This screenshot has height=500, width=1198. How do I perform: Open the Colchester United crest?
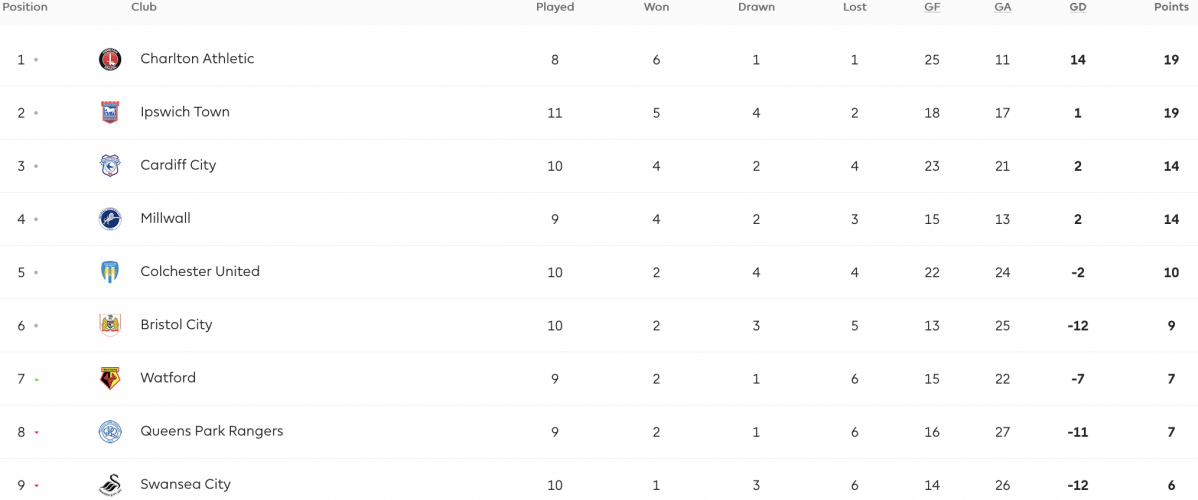point(110,271)
